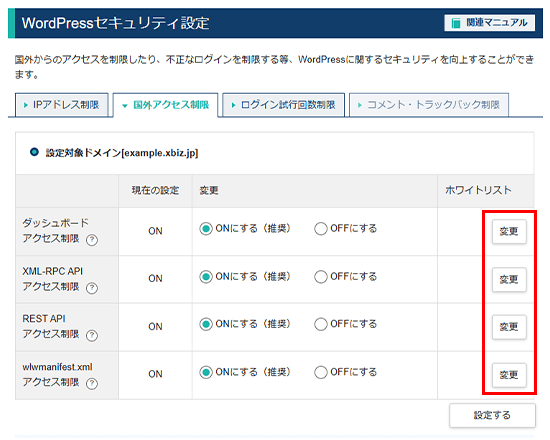Viewport: 550px width, 440px height.
Task: Open help icon for REST API アクセス制限
Action: point(92,335)
